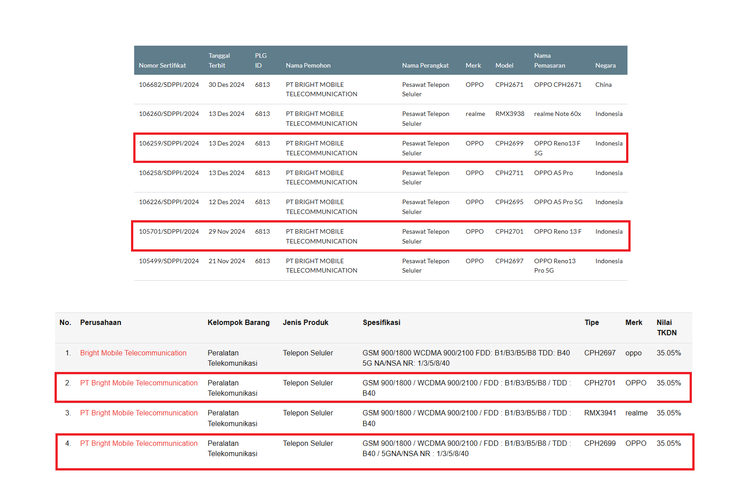
Task: Click the CPH2711 model cell
Action: [x=509, y=172]
